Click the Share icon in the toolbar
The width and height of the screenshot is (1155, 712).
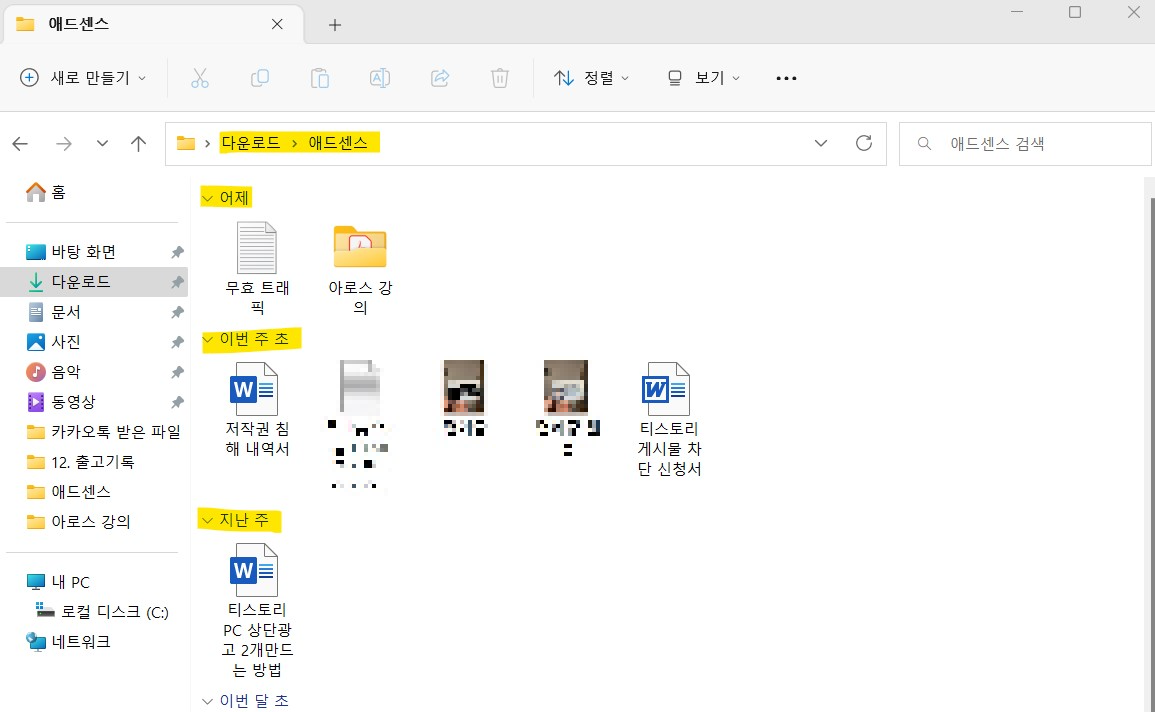coord(440,77)
